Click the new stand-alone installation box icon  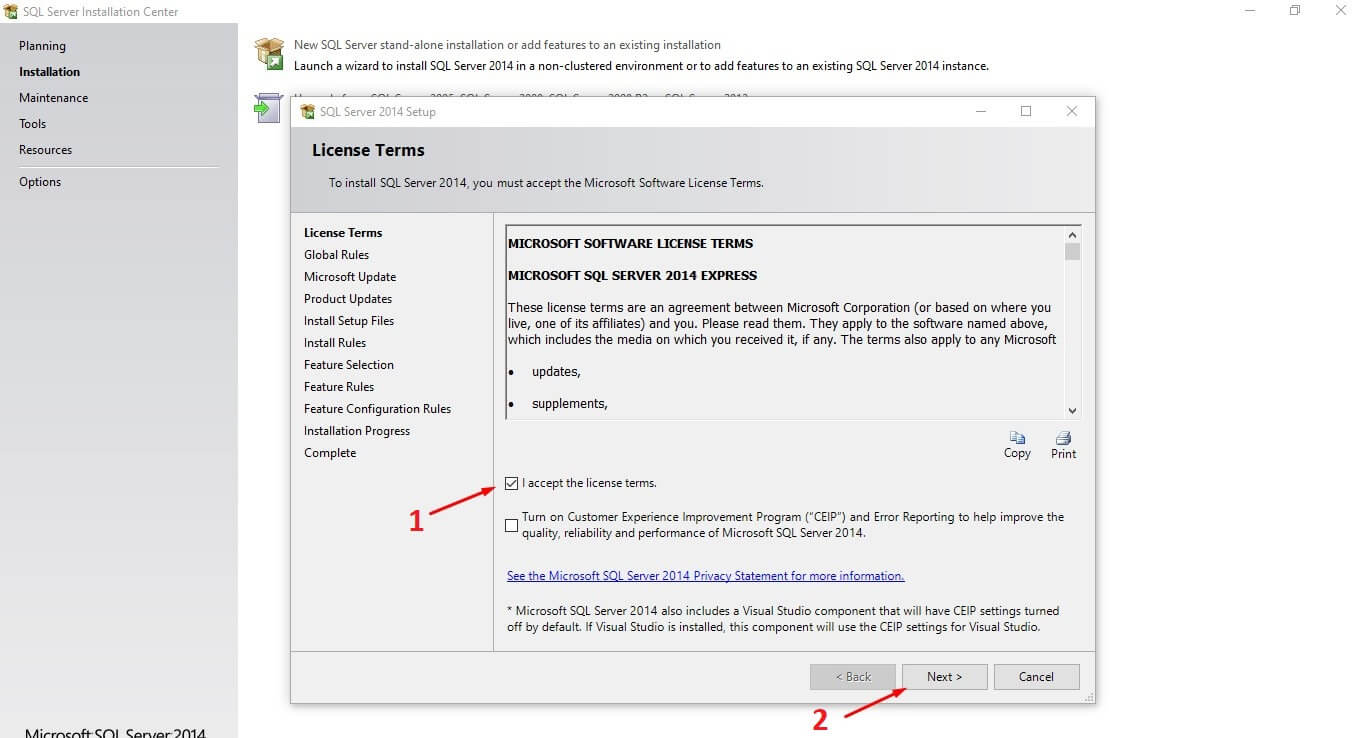click(269, 53)
